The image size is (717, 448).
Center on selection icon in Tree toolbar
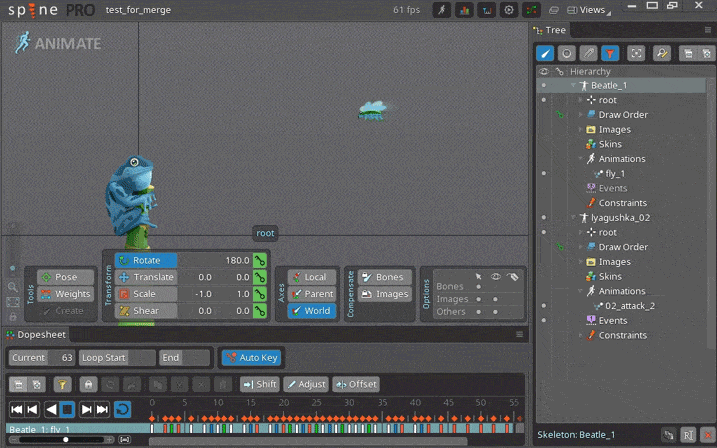click(x=636, y=53)
